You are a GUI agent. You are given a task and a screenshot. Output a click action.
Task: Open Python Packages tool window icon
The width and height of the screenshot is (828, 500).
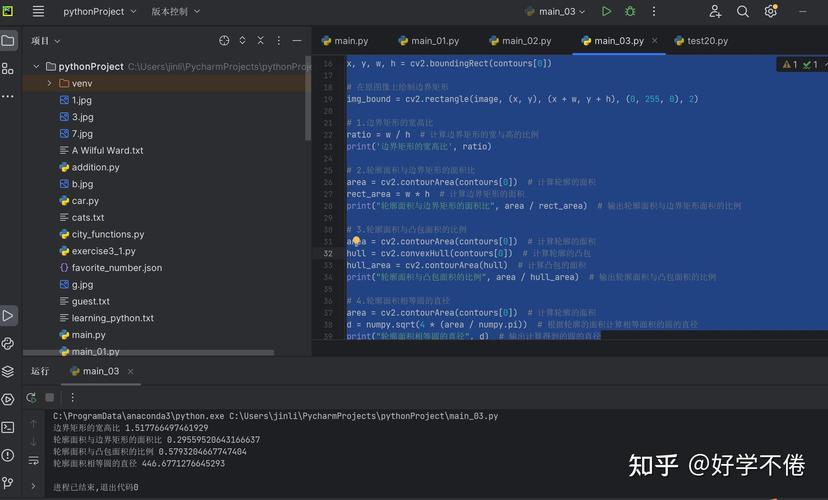[8, 344]
